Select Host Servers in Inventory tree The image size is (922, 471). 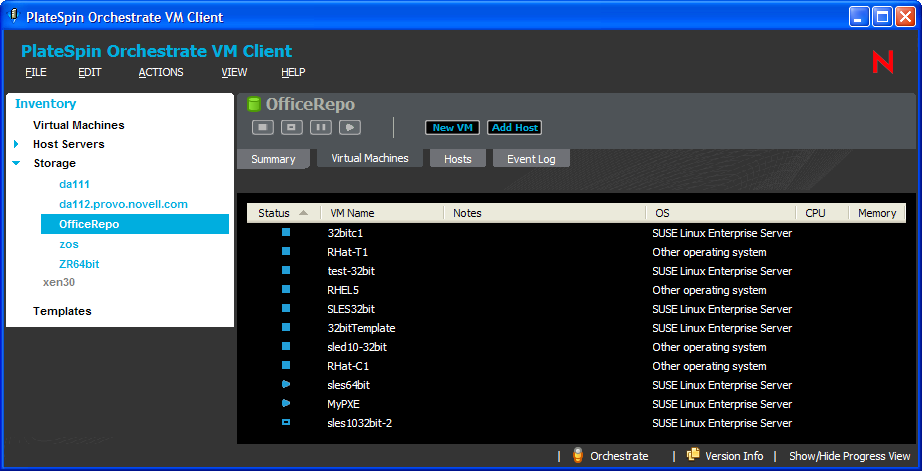tap(69, 144)
